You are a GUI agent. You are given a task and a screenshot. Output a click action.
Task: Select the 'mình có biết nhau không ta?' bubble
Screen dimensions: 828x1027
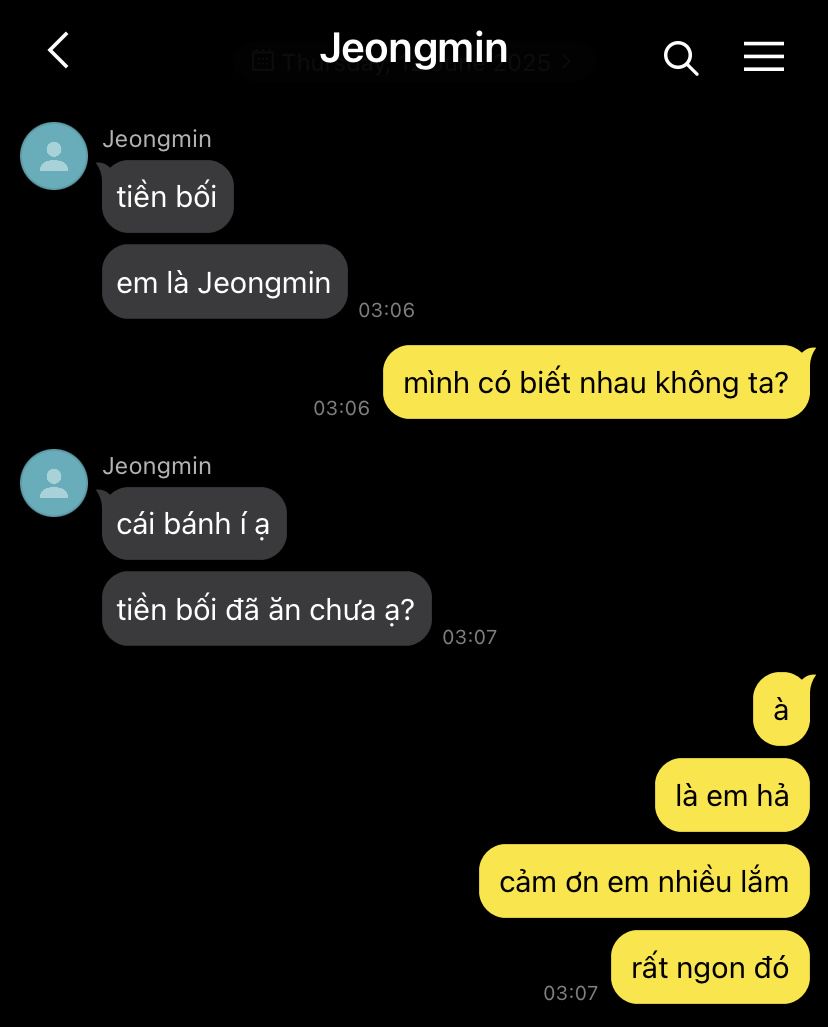[597, 383]
